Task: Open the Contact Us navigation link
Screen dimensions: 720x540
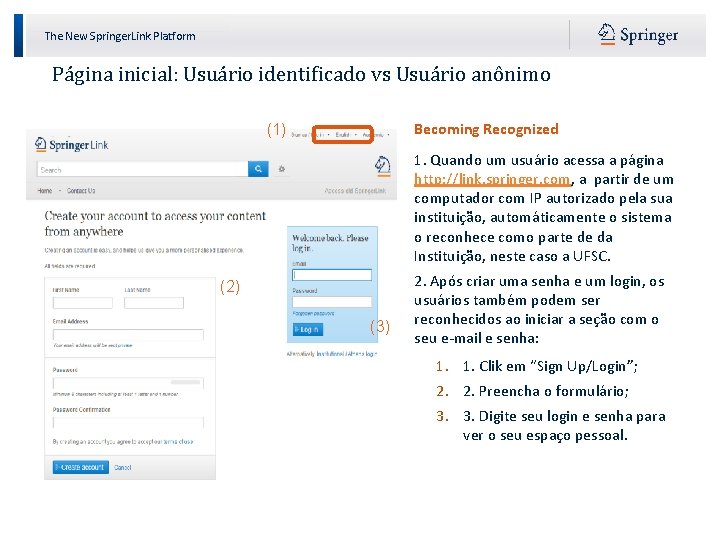Action: point(81,191)
